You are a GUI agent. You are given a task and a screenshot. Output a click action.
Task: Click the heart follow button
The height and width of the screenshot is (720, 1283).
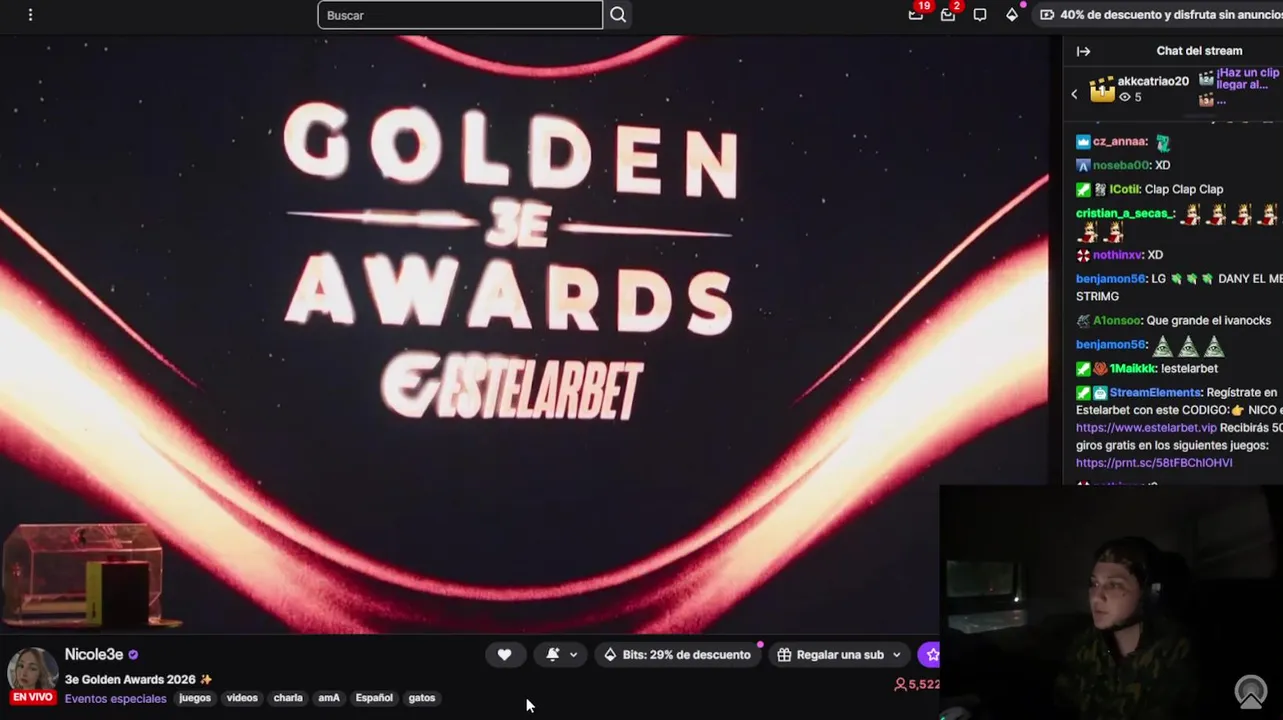pyautogui.click(x=505, y=655)
